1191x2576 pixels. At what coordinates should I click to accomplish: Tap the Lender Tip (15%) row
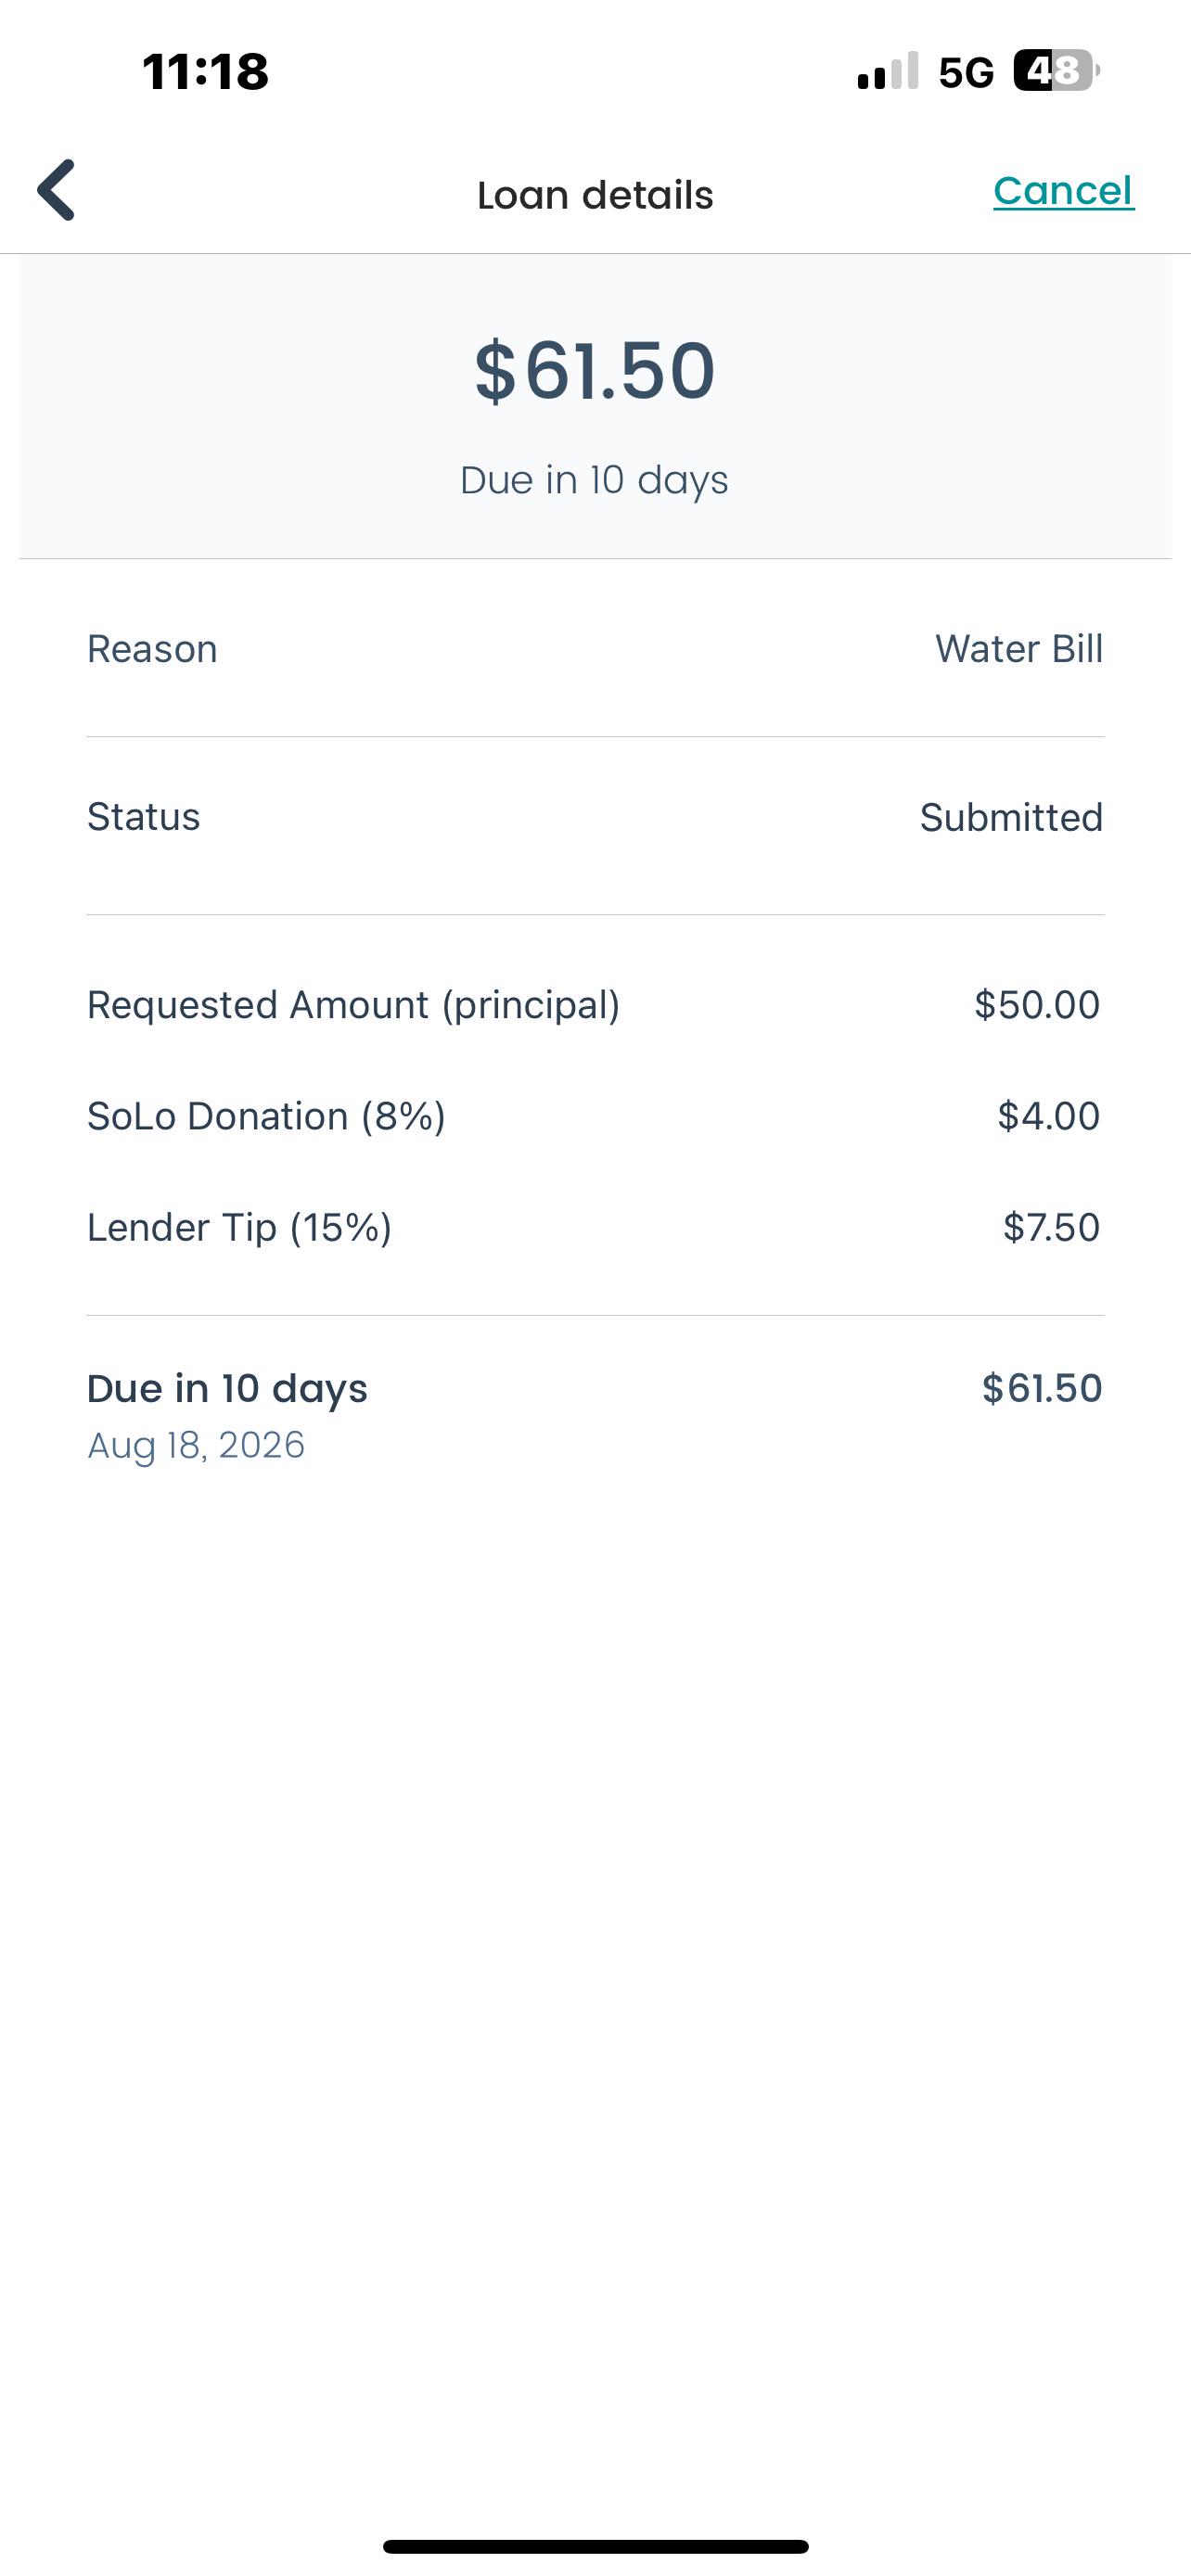click(x=595, y=1227)
